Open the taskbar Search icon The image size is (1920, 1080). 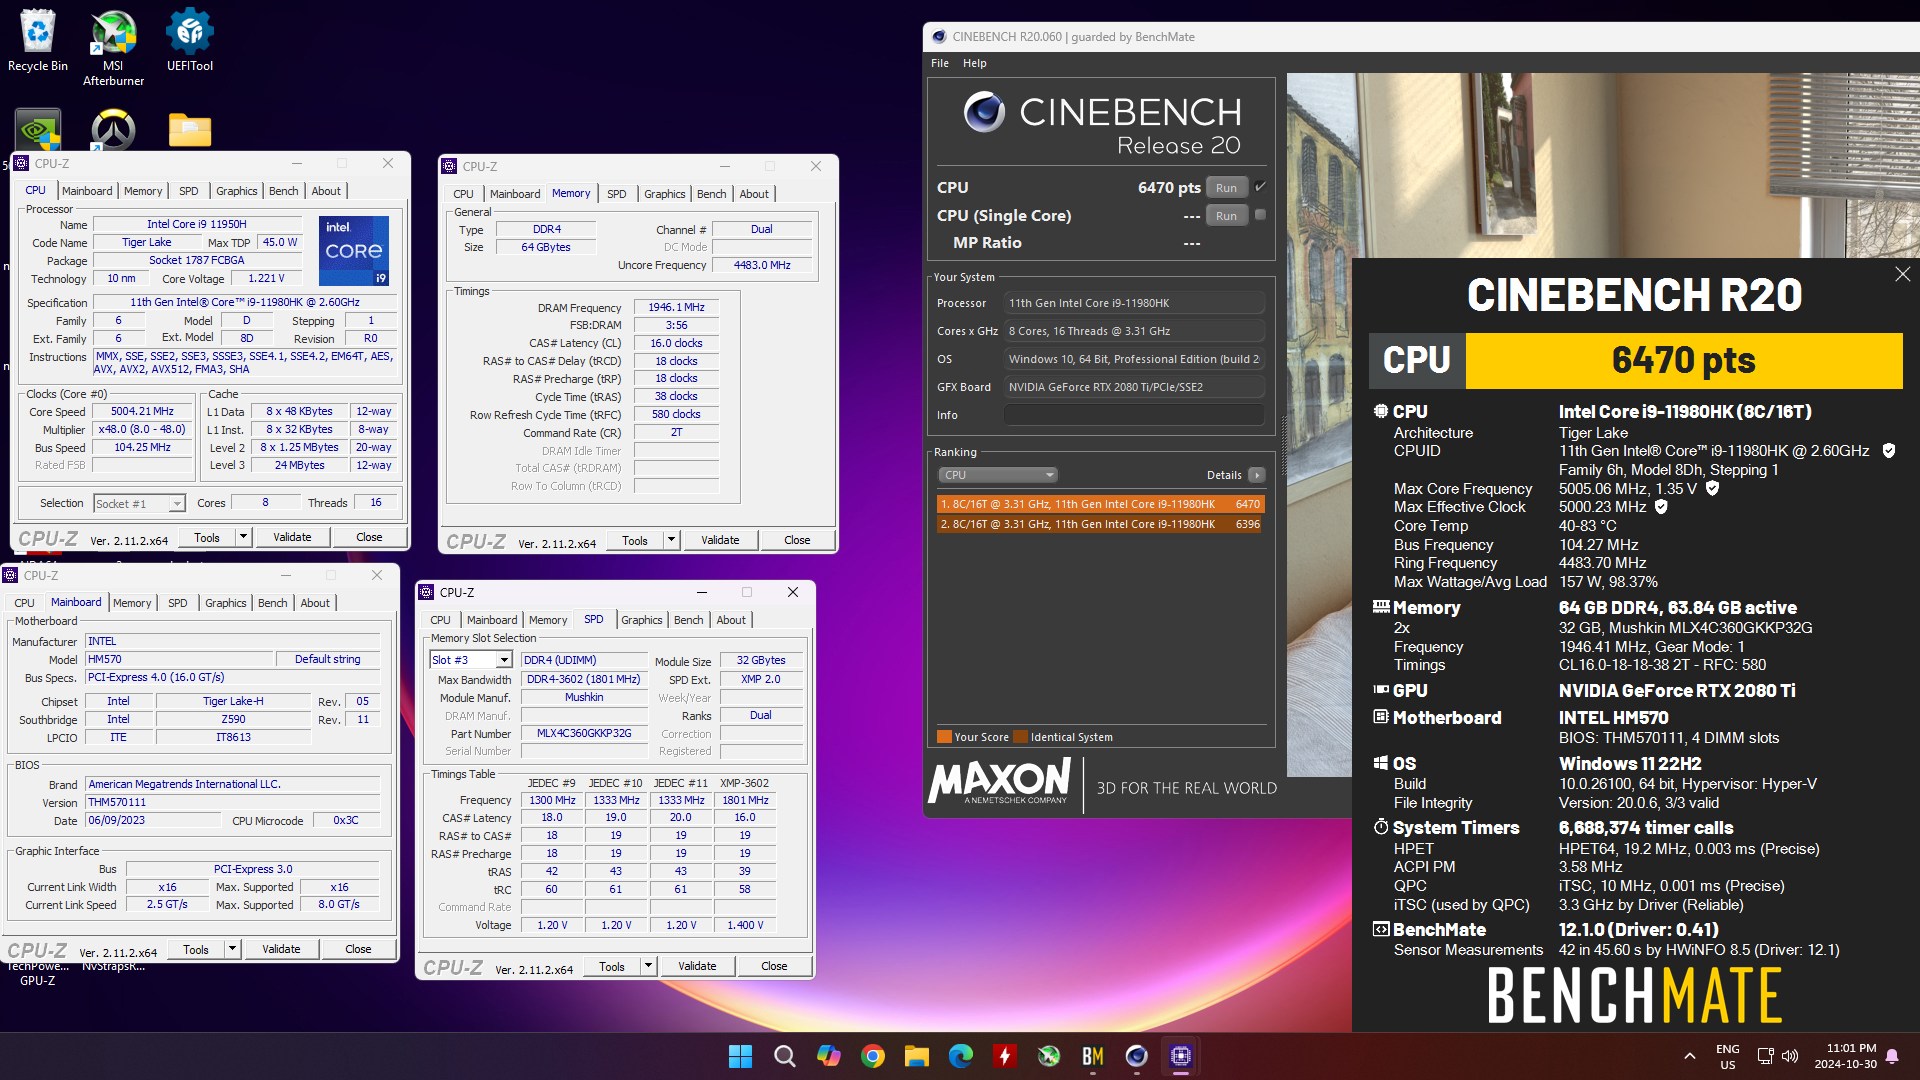[x=785, y=1056]
